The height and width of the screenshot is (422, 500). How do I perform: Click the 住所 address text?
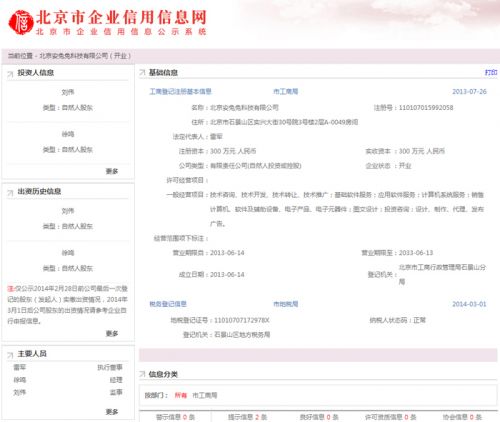click(284, 122)
